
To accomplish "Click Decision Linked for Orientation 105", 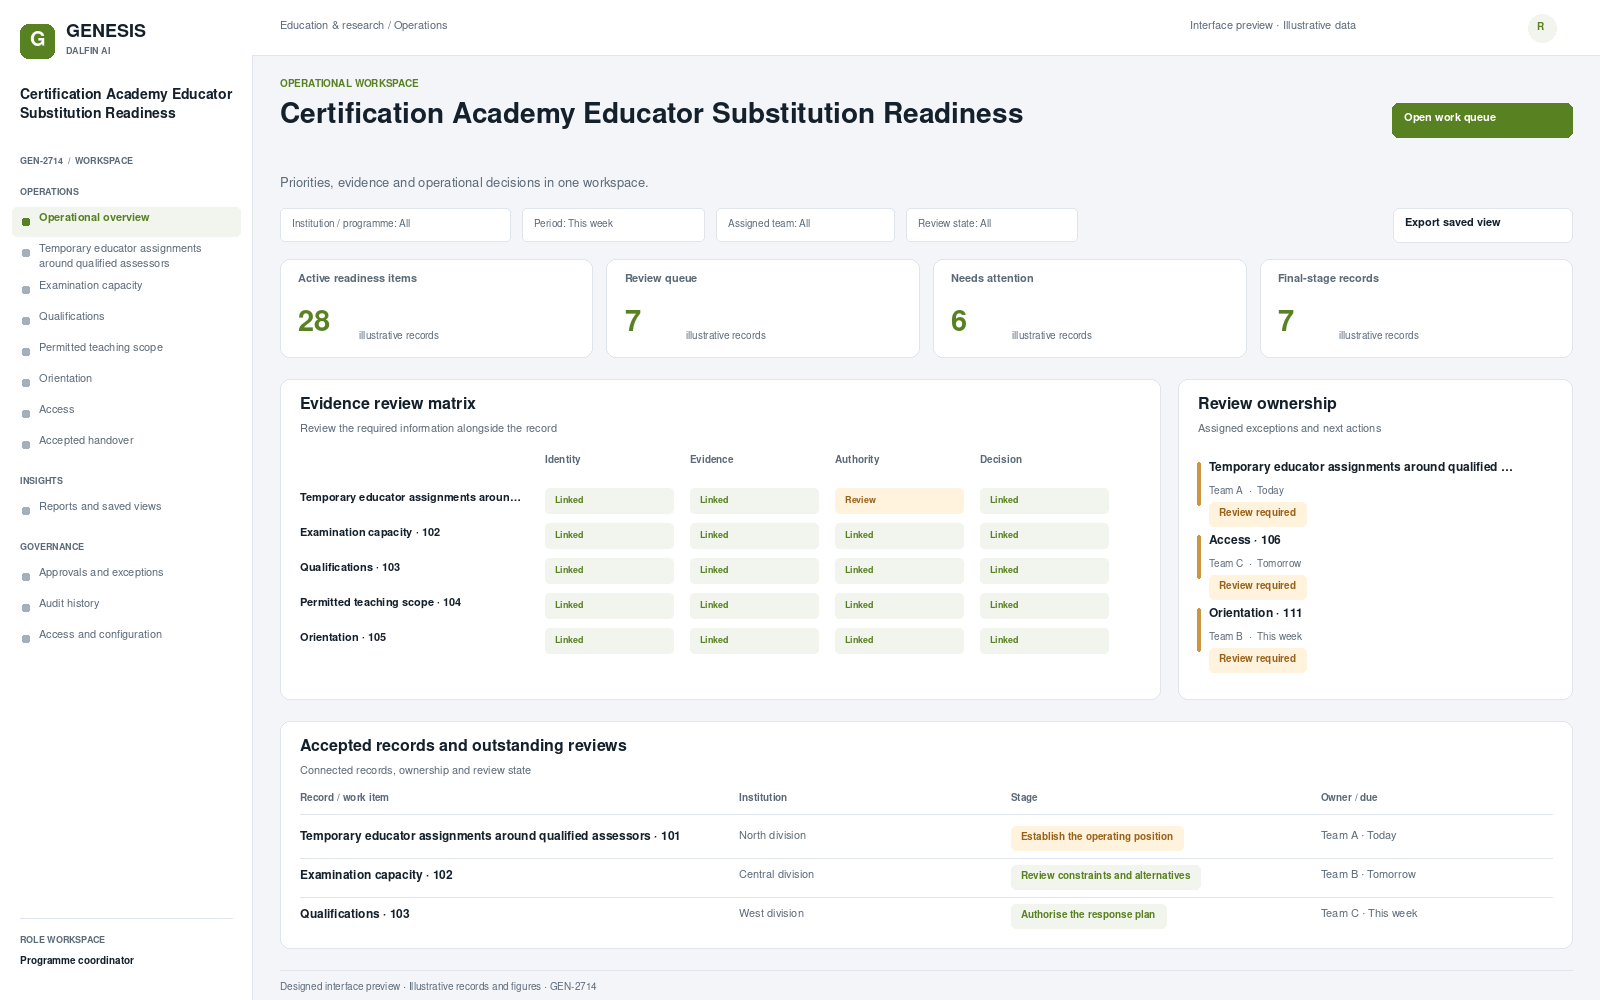I will tap(1044, 641).
